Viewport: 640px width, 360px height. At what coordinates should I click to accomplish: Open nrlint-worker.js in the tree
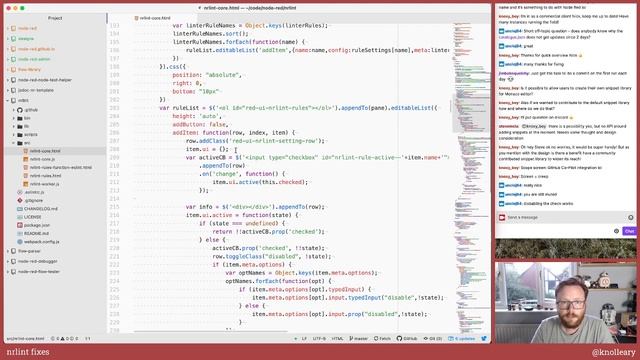[44, 184]
